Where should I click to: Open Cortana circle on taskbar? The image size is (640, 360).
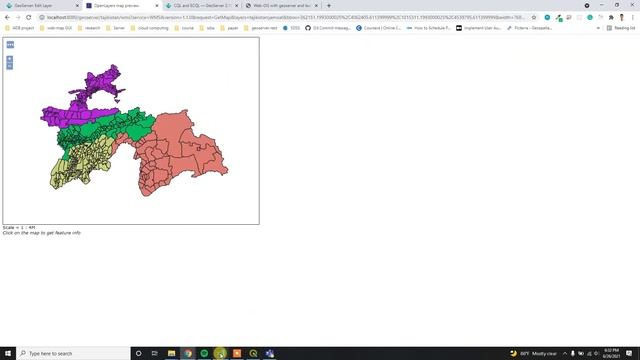tap(138, 353)
